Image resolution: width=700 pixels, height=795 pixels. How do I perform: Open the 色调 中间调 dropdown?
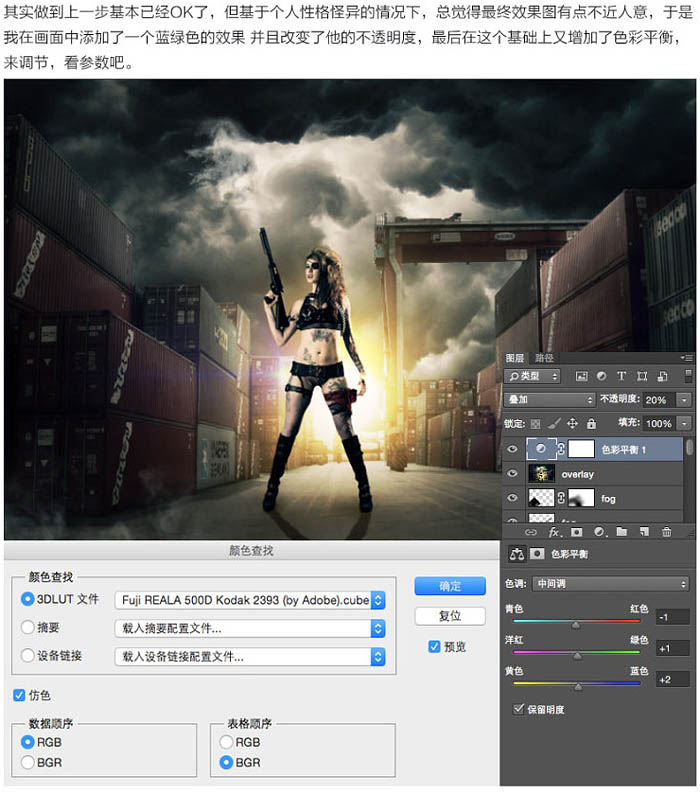pyautogui.click(x=610, y=584)
